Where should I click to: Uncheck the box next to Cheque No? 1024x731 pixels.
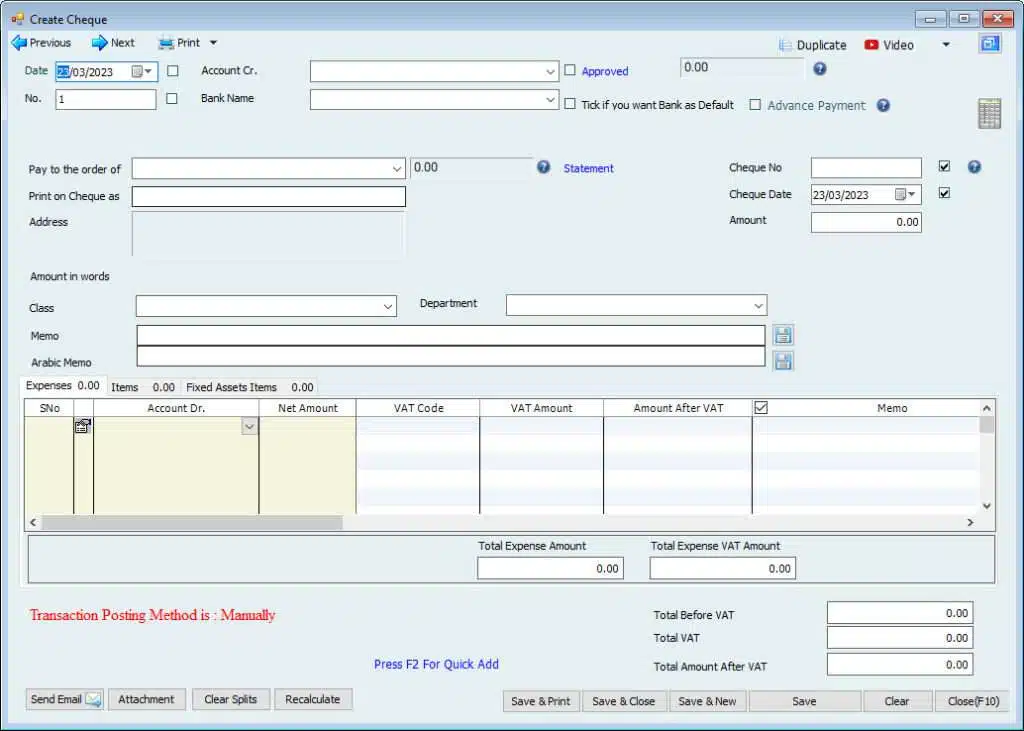[944, 167]
